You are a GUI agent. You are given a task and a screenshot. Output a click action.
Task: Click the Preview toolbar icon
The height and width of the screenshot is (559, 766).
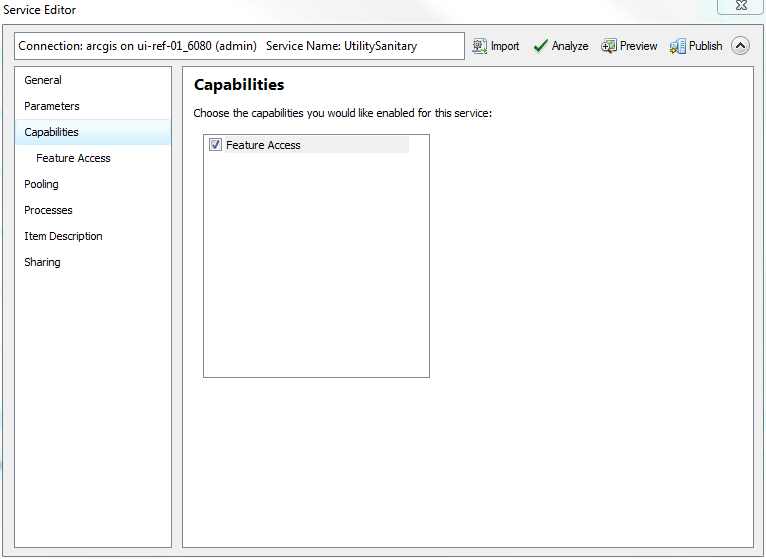[608, 46]
